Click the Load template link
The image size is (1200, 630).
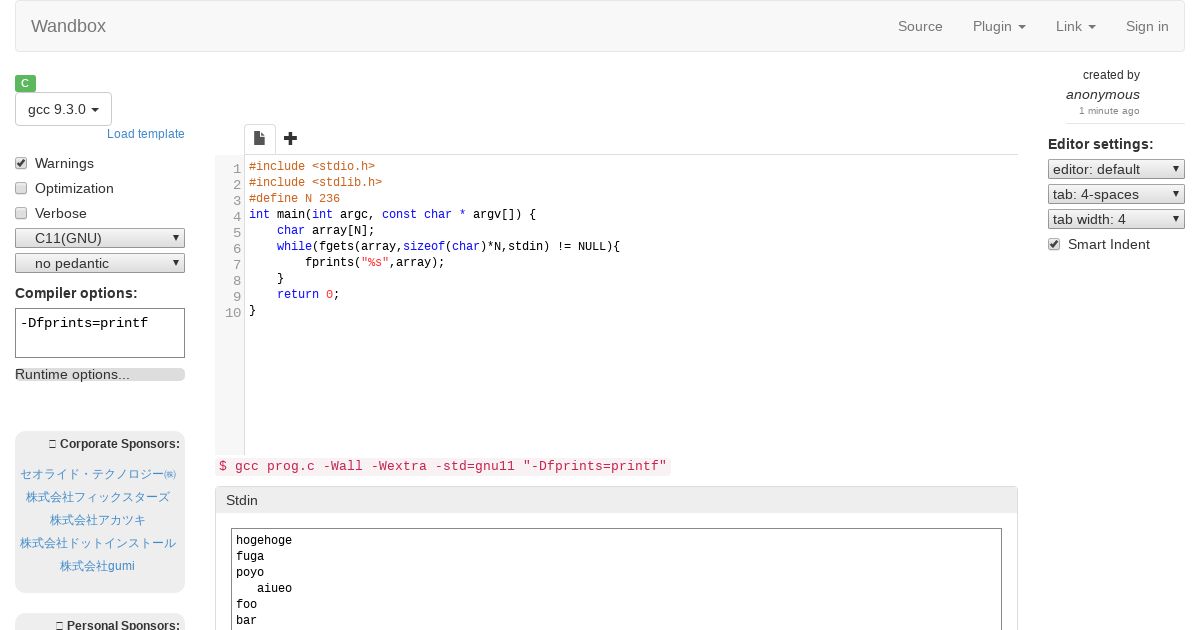click(x=146, y=134)
